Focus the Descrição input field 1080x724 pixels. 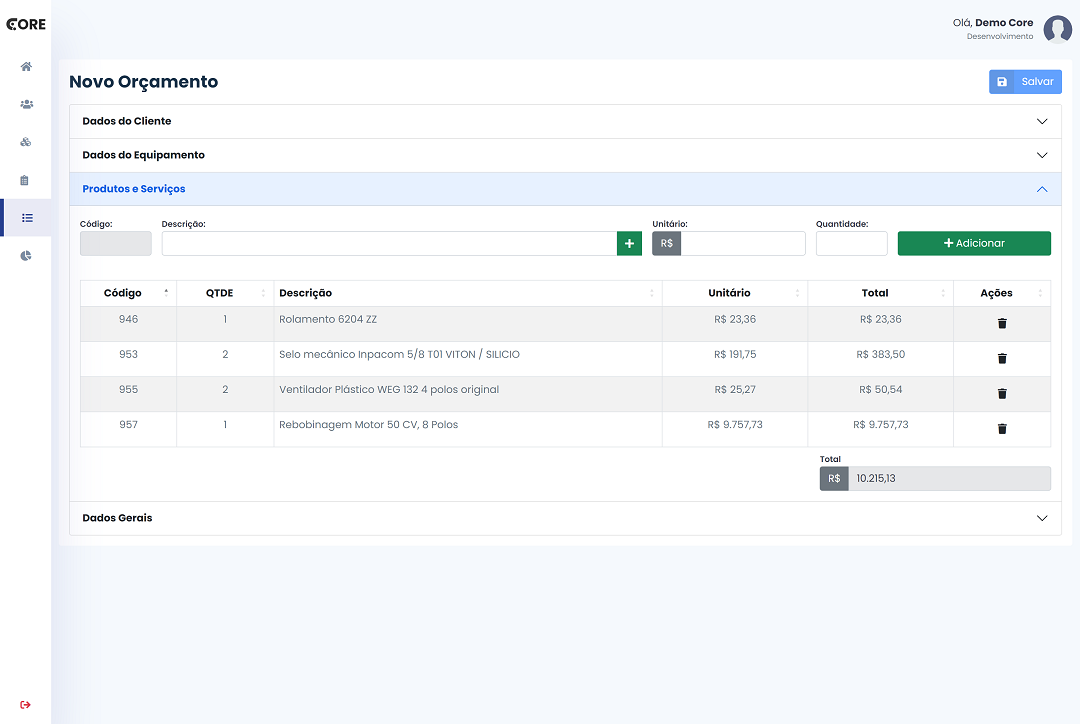click(389, 243)
